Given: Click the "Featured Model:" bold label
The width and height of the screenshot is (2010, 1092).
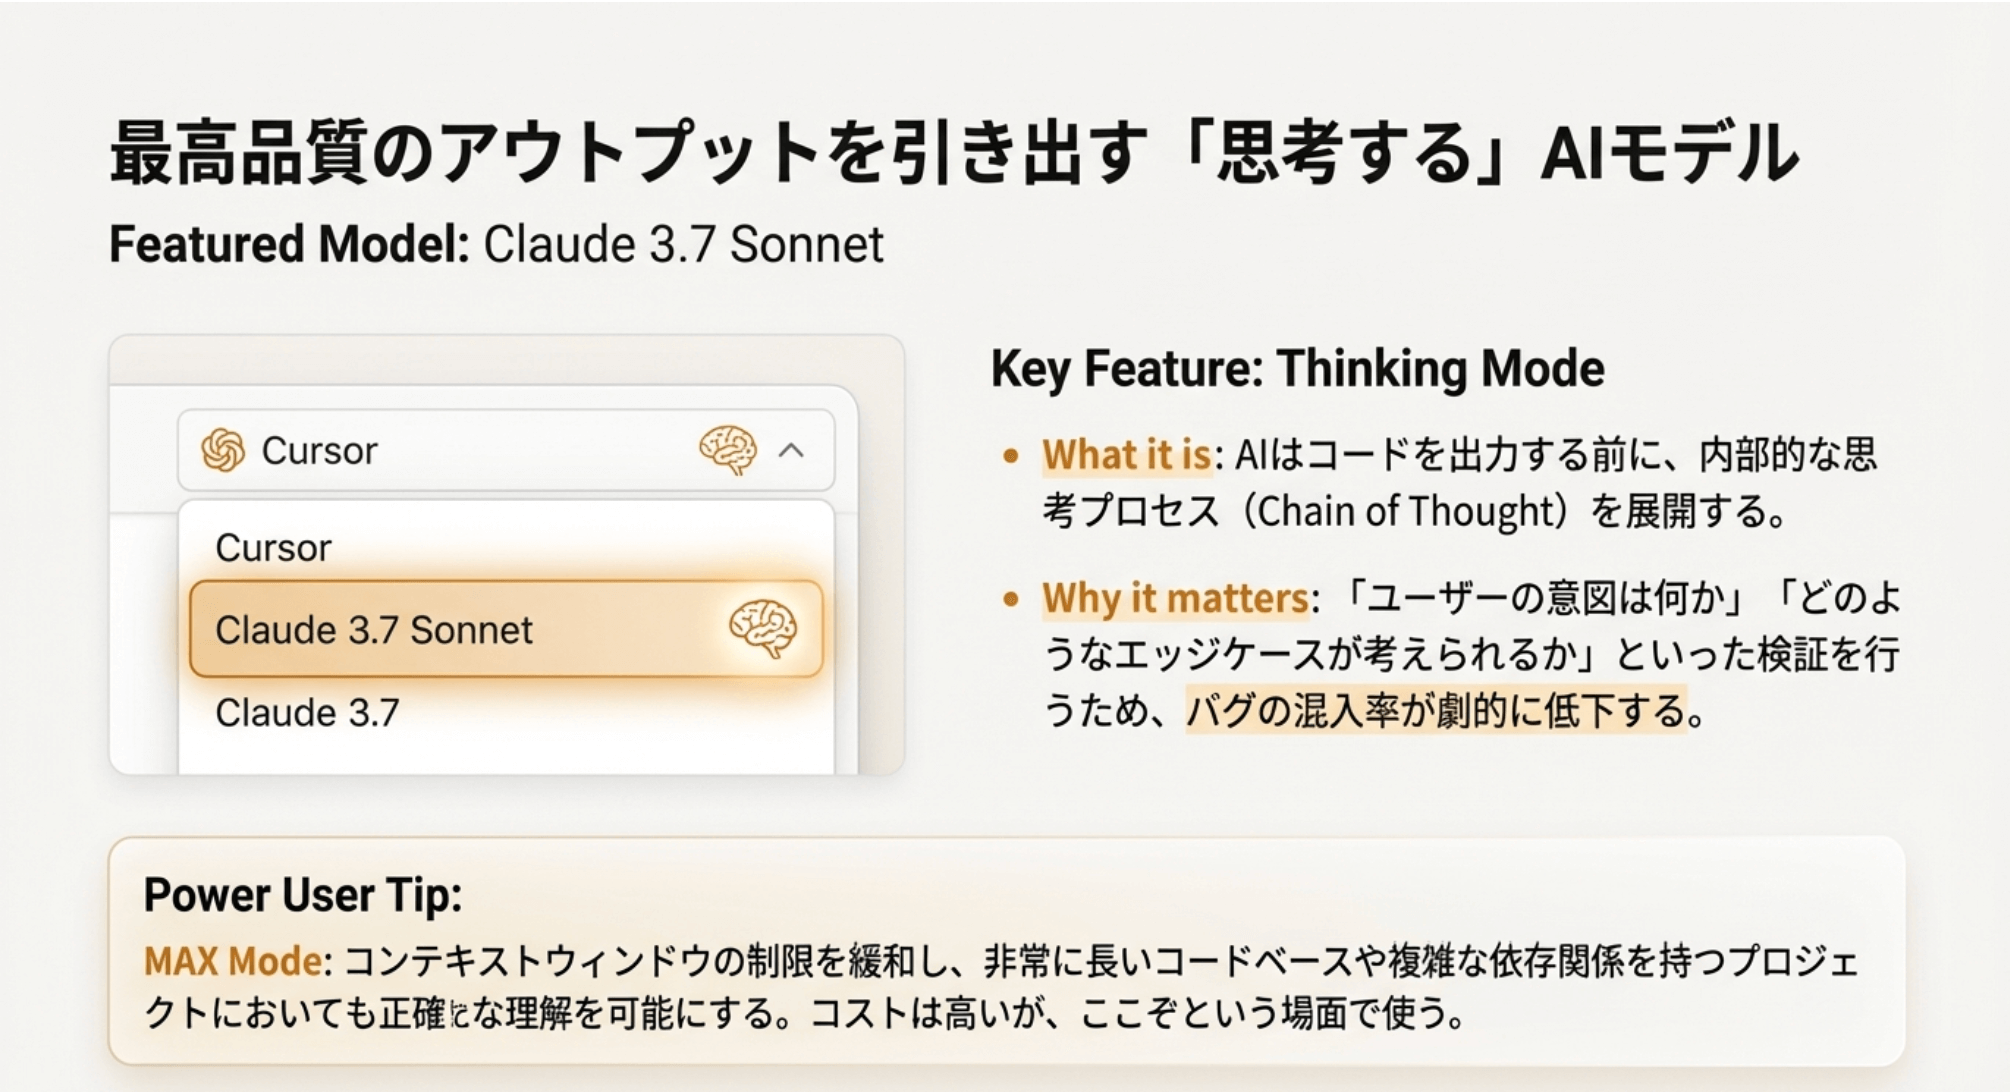Looking at the screenshot, I should [x=289, y=244].
